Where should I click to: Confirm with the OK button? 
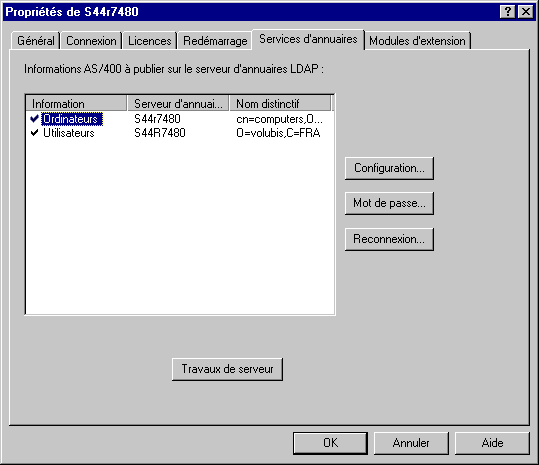coord(330,443)
